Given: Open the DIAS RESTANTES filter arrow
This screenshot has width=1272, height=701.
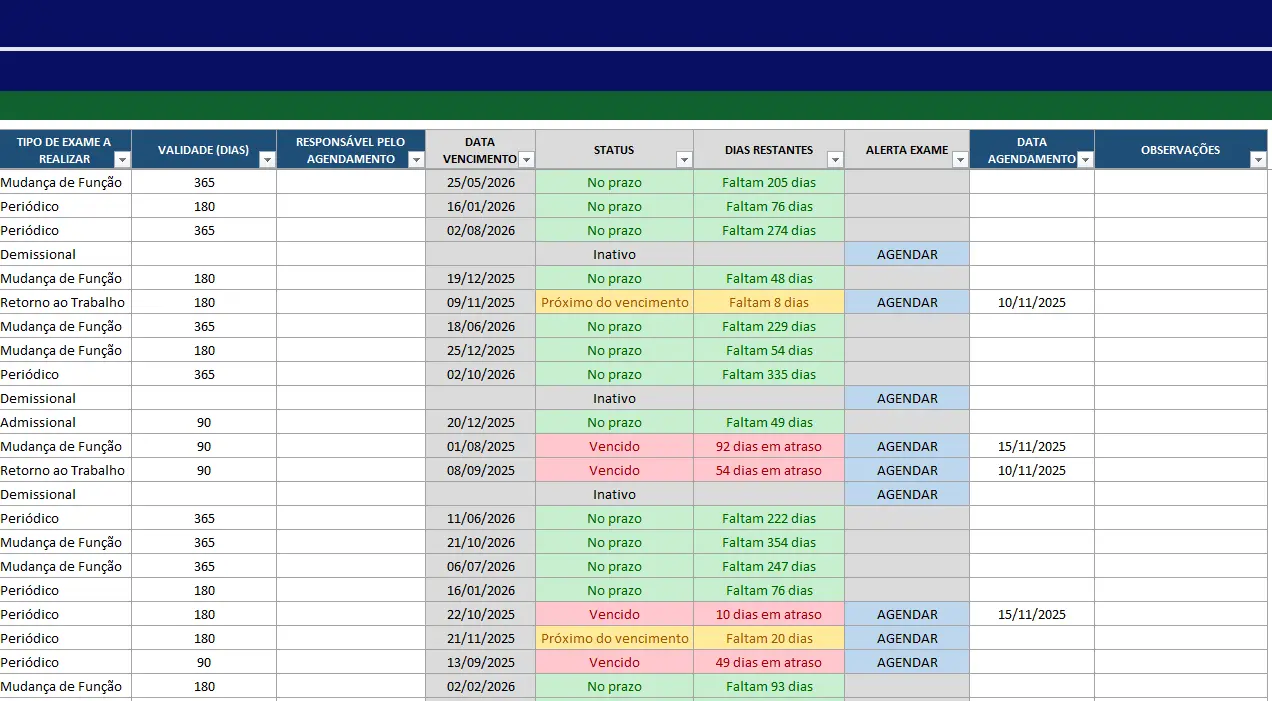Looking at the screenshot, I should [x=835, y=160].
